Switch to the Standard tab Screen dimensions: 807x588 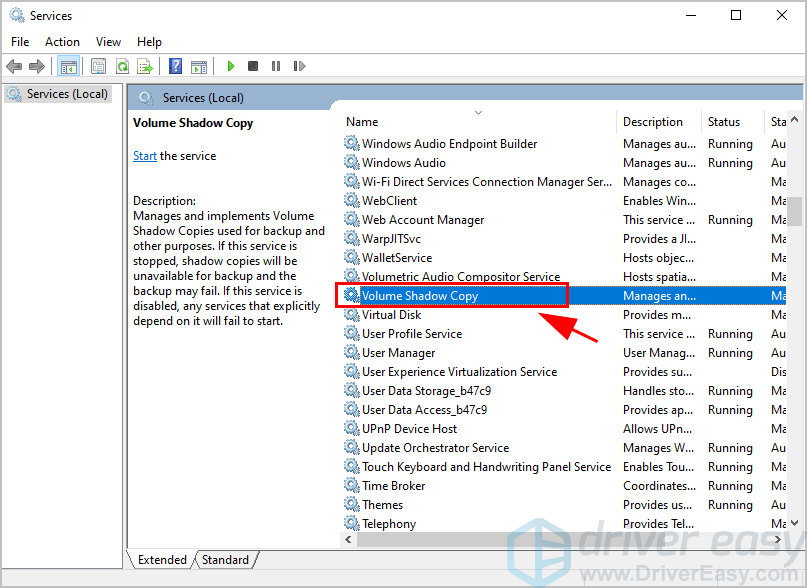click(226, 560)
